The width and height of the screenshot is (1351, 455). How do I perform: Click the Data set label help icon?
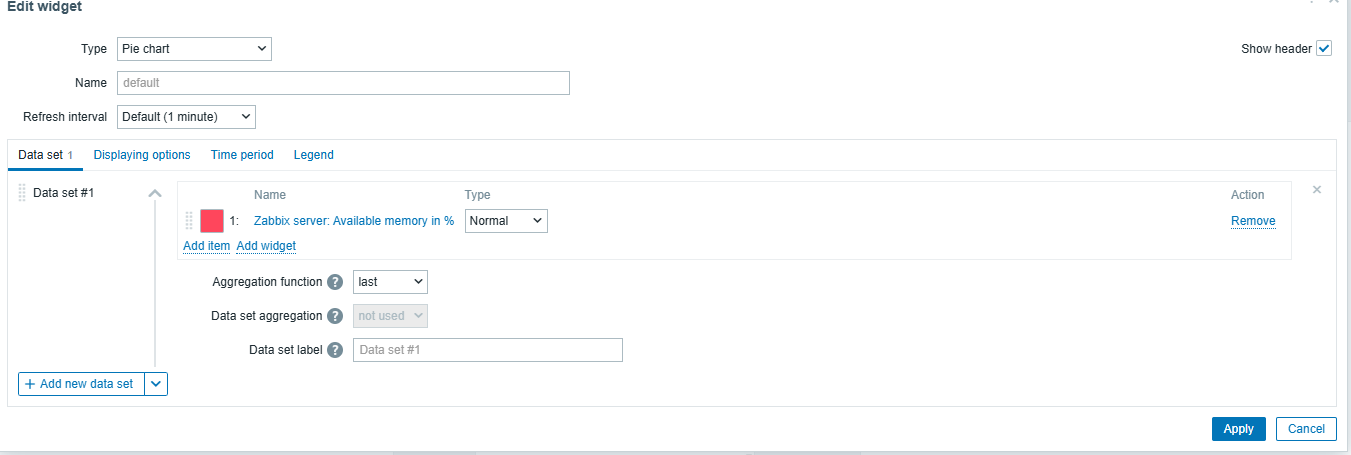click(x=335, y=350)
